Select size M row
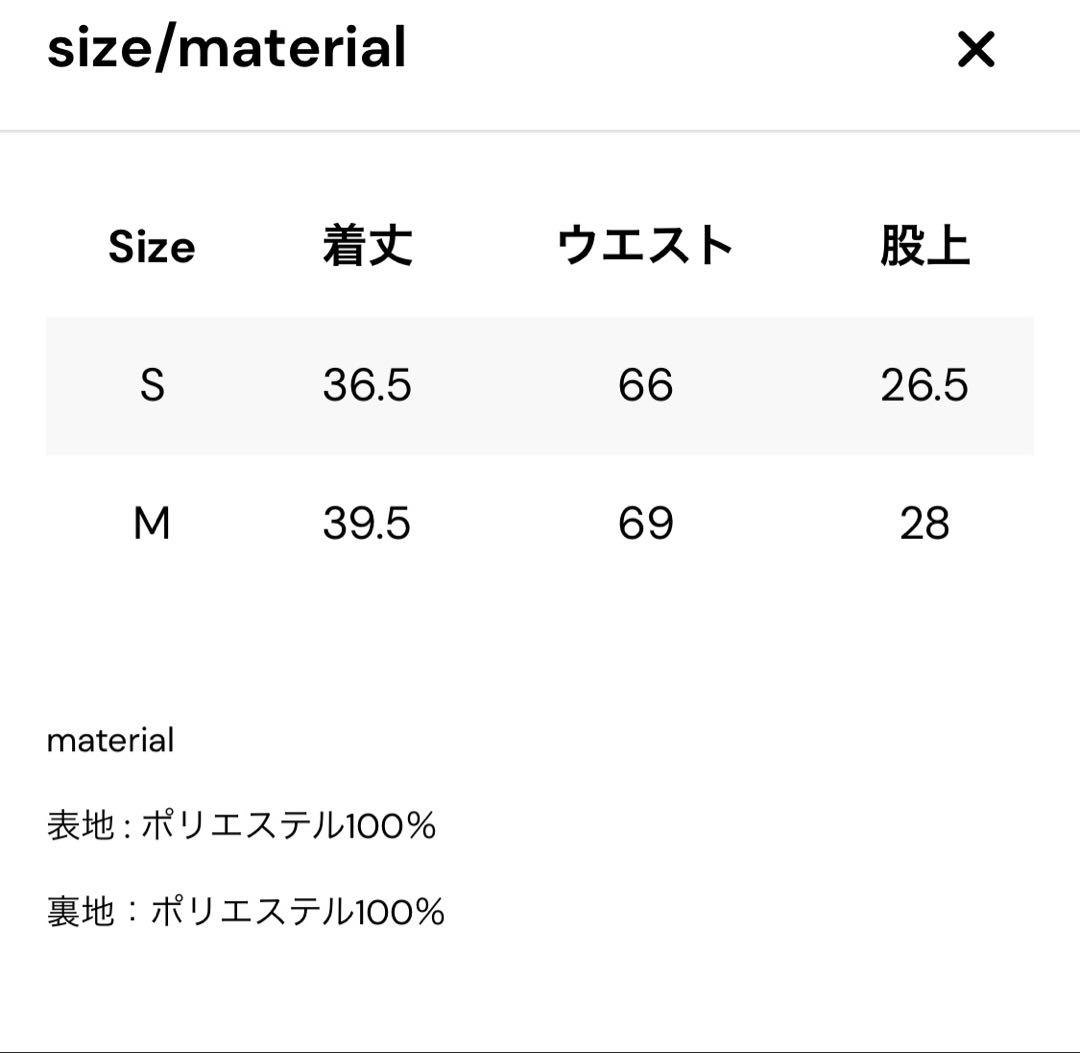 point(540,522)
